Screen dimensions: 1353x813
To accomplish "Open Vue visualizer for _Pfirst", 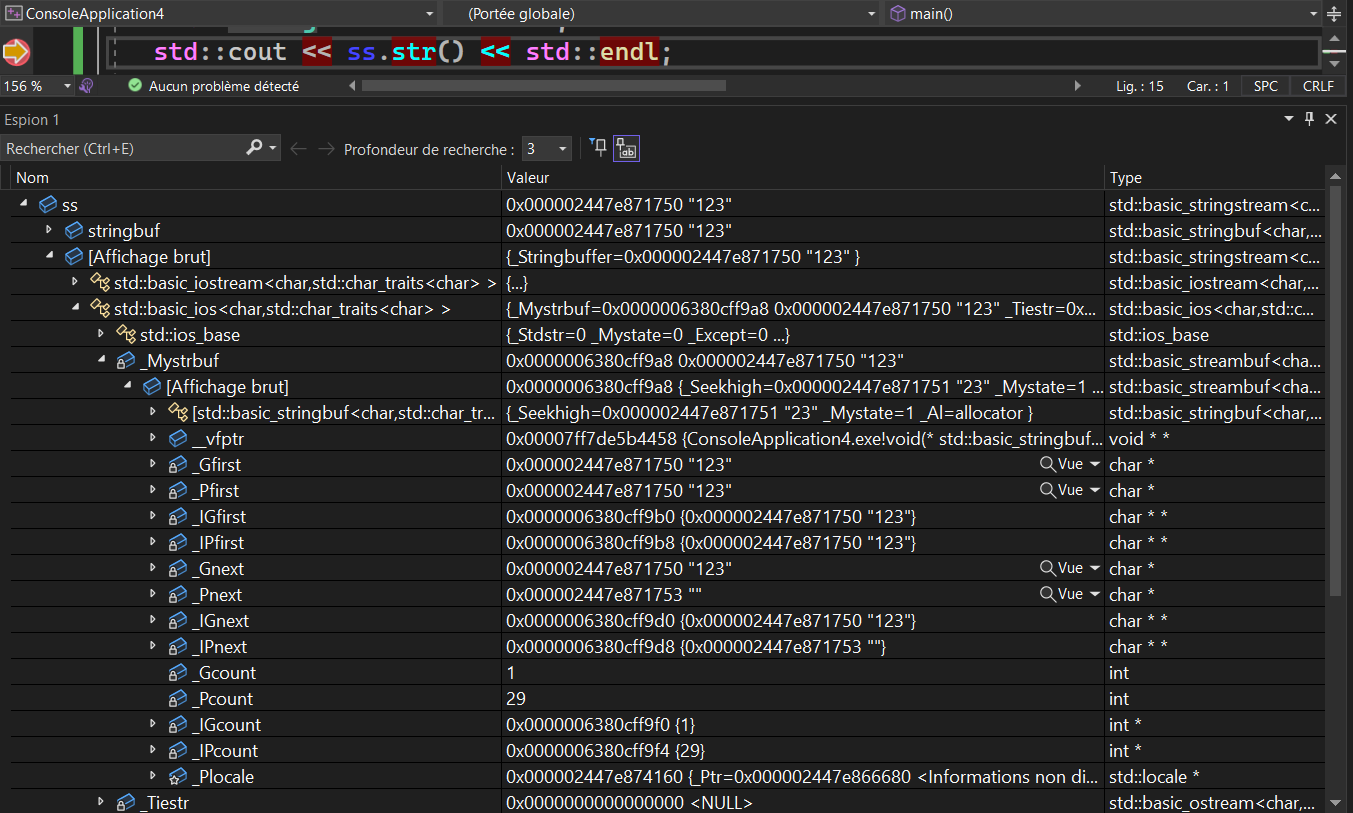I will pyautogui.click(x=1062, y=490).
